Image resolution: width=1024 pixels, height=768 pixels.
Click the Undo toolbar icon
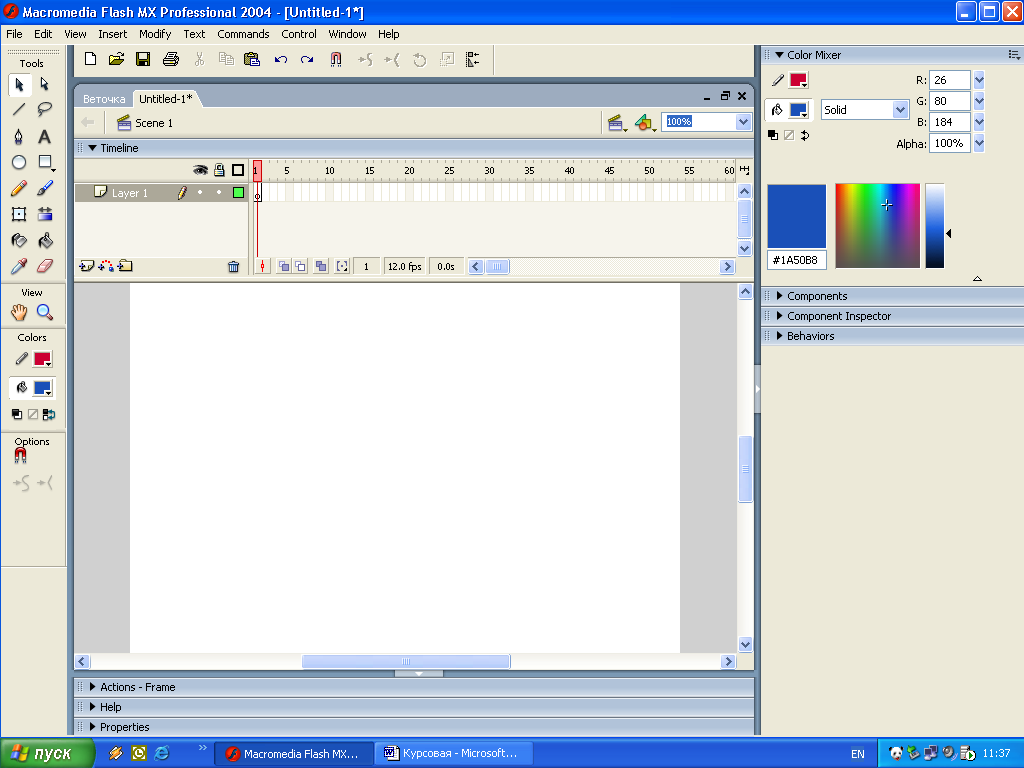pyautogui.click(x=281, y=59)
